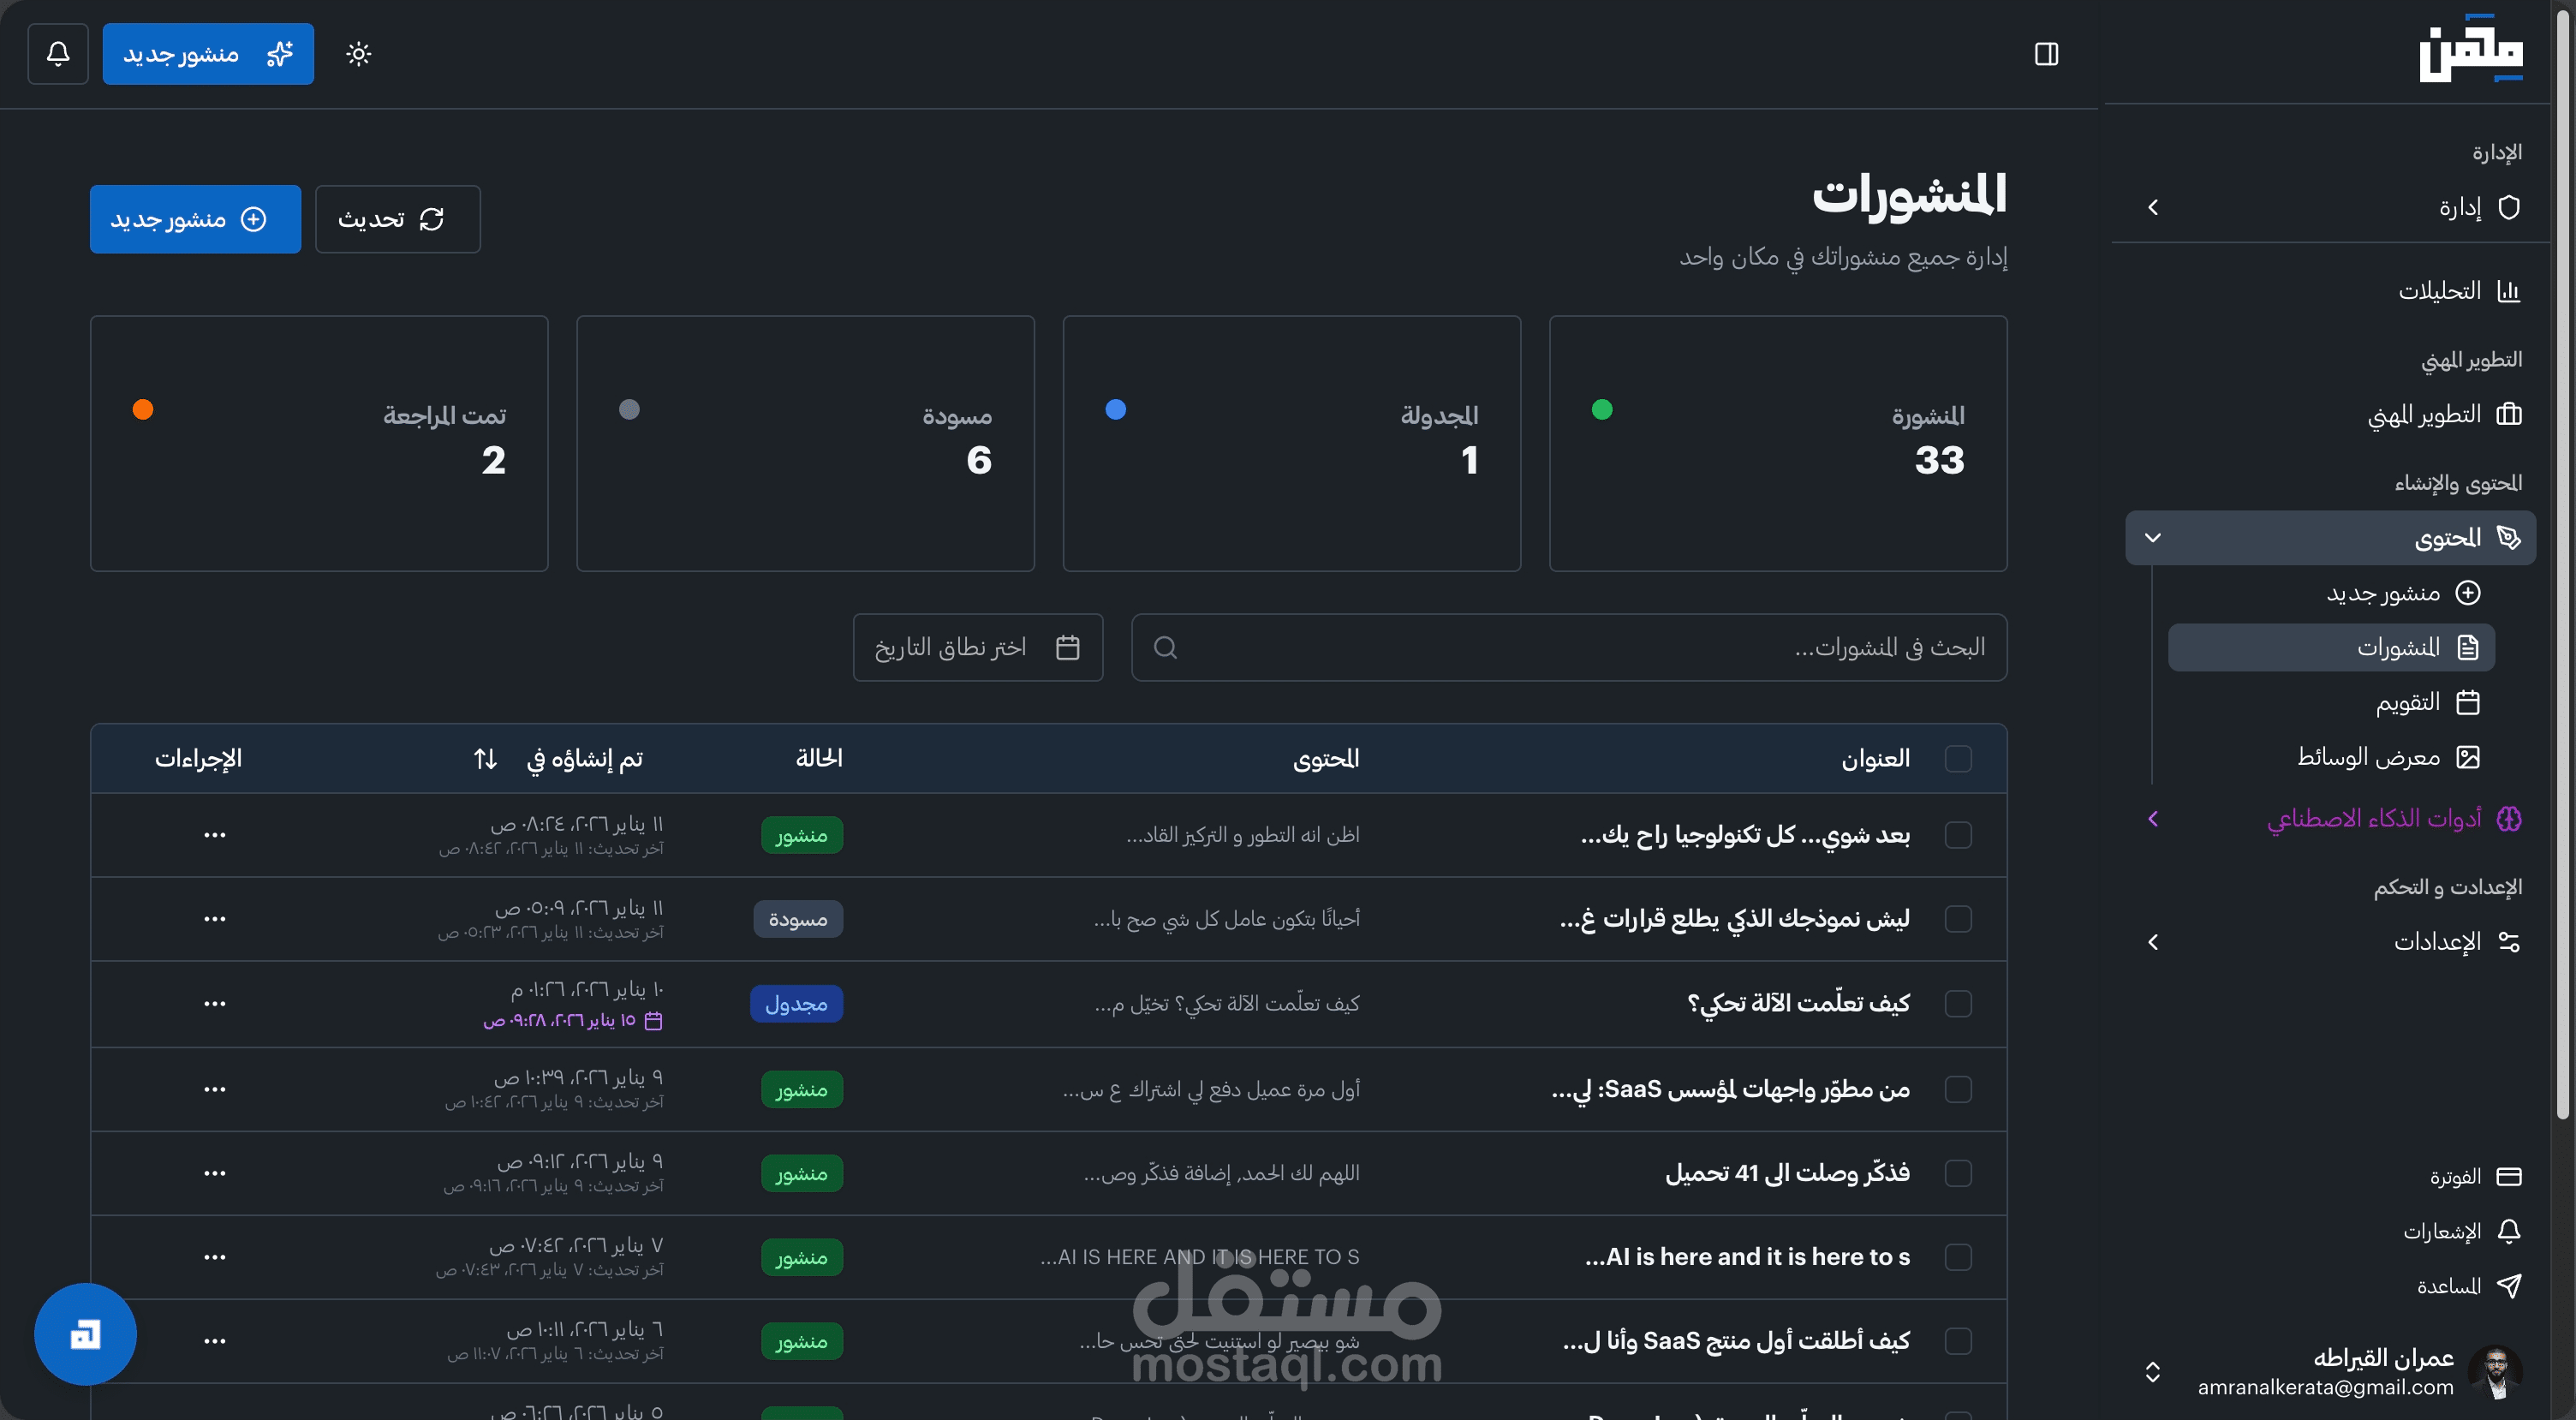Click the sort arrows beside تم إنشاؤه في

(x=485, y=759)
